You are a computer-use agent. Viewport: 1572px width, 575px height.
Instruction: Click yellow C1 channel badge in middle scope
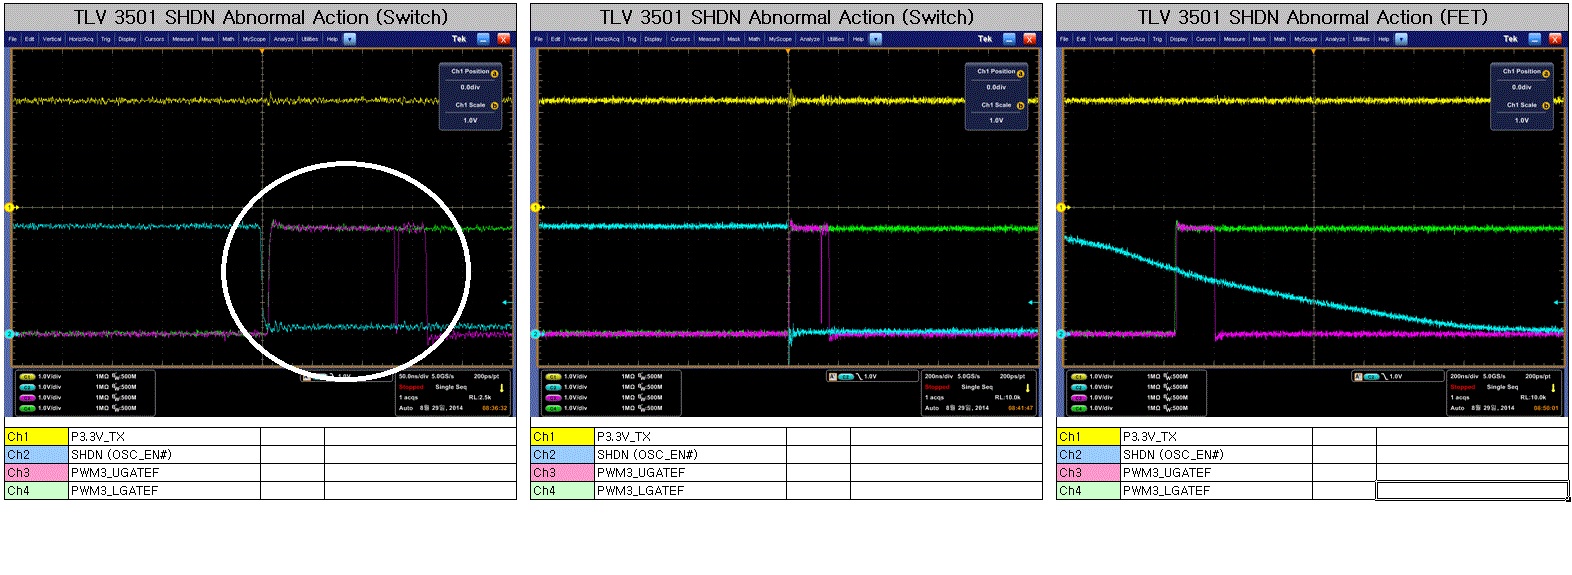pos(552,377)
